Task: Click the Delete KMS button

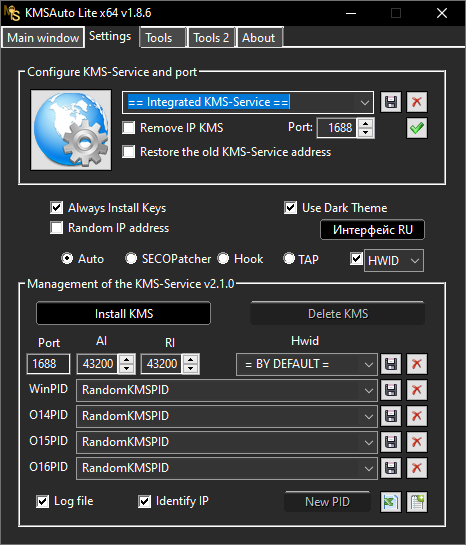Action: tap(337, 314)
